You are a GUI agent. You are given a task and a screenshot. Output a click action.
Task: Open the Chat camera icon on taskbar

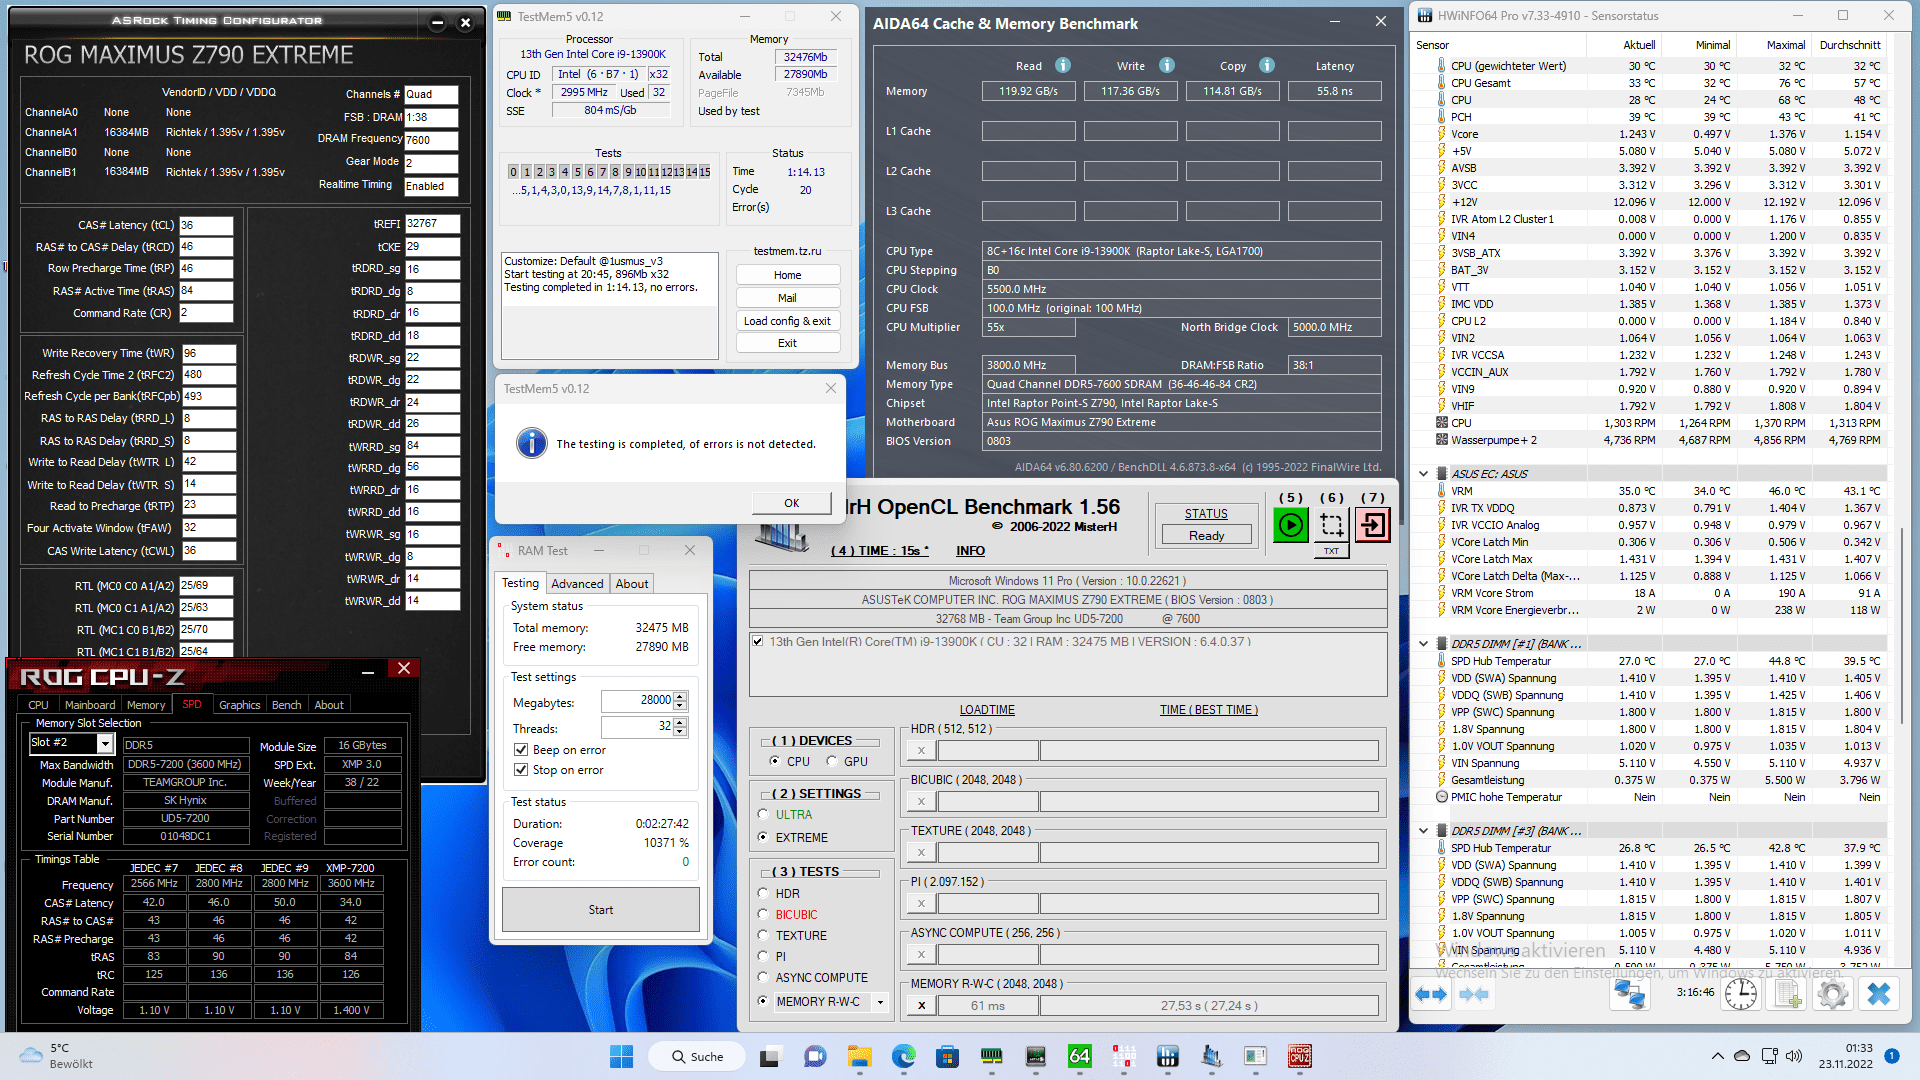(x=814, y=1056)
